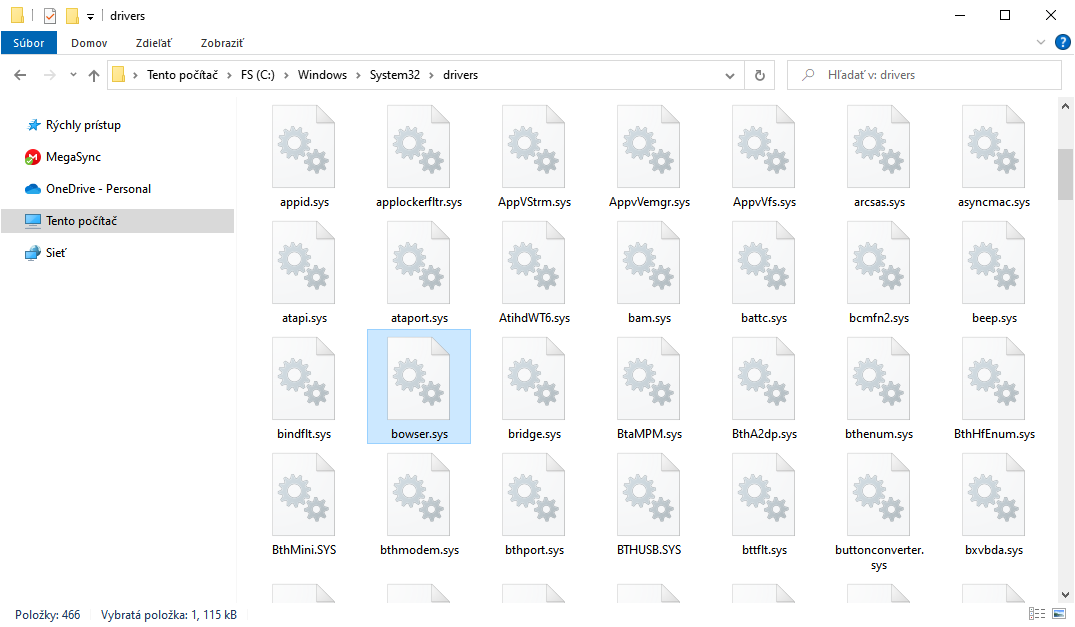Select the appid.sys driver file
The height and width of the screenshot is (627, 1075).
click(305, 157)
